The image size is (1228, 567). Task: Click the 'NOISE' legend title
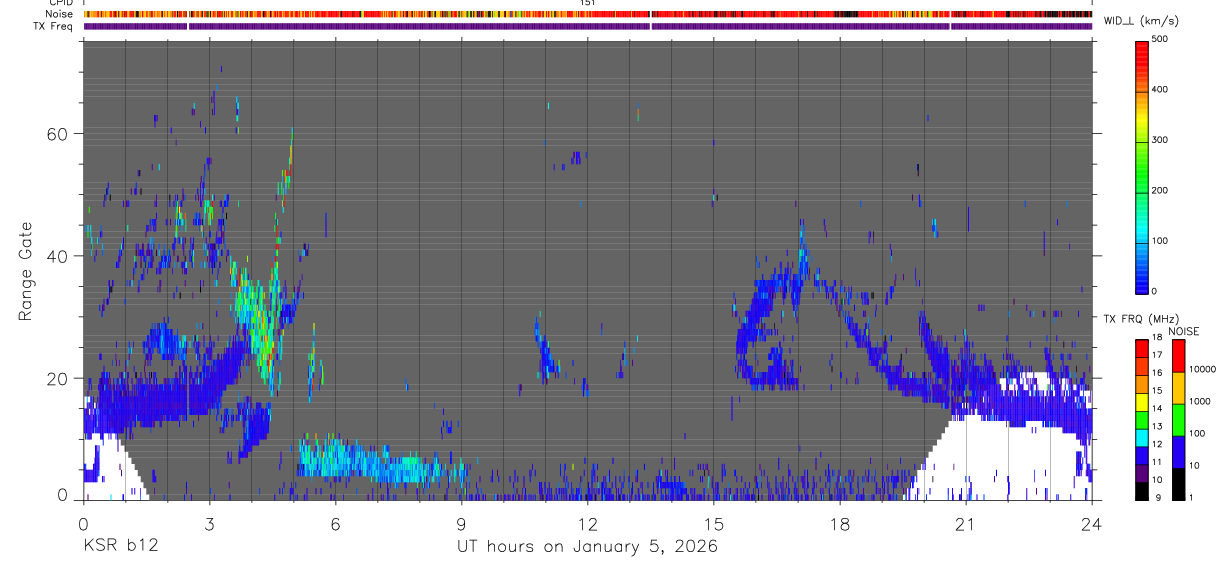pos(1183,331)
